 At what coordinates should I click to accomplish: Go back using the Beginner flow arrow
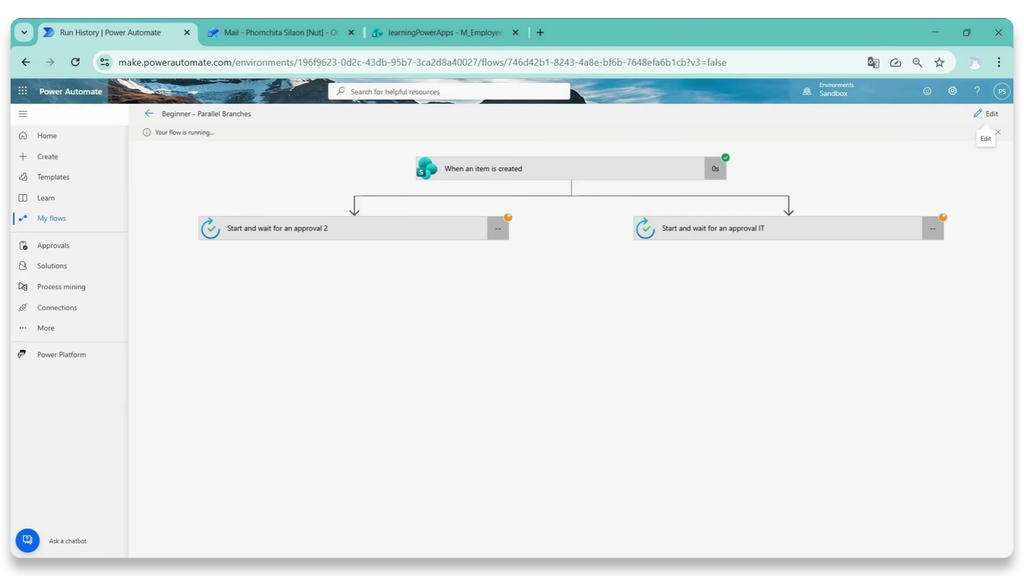coord(149,114)
